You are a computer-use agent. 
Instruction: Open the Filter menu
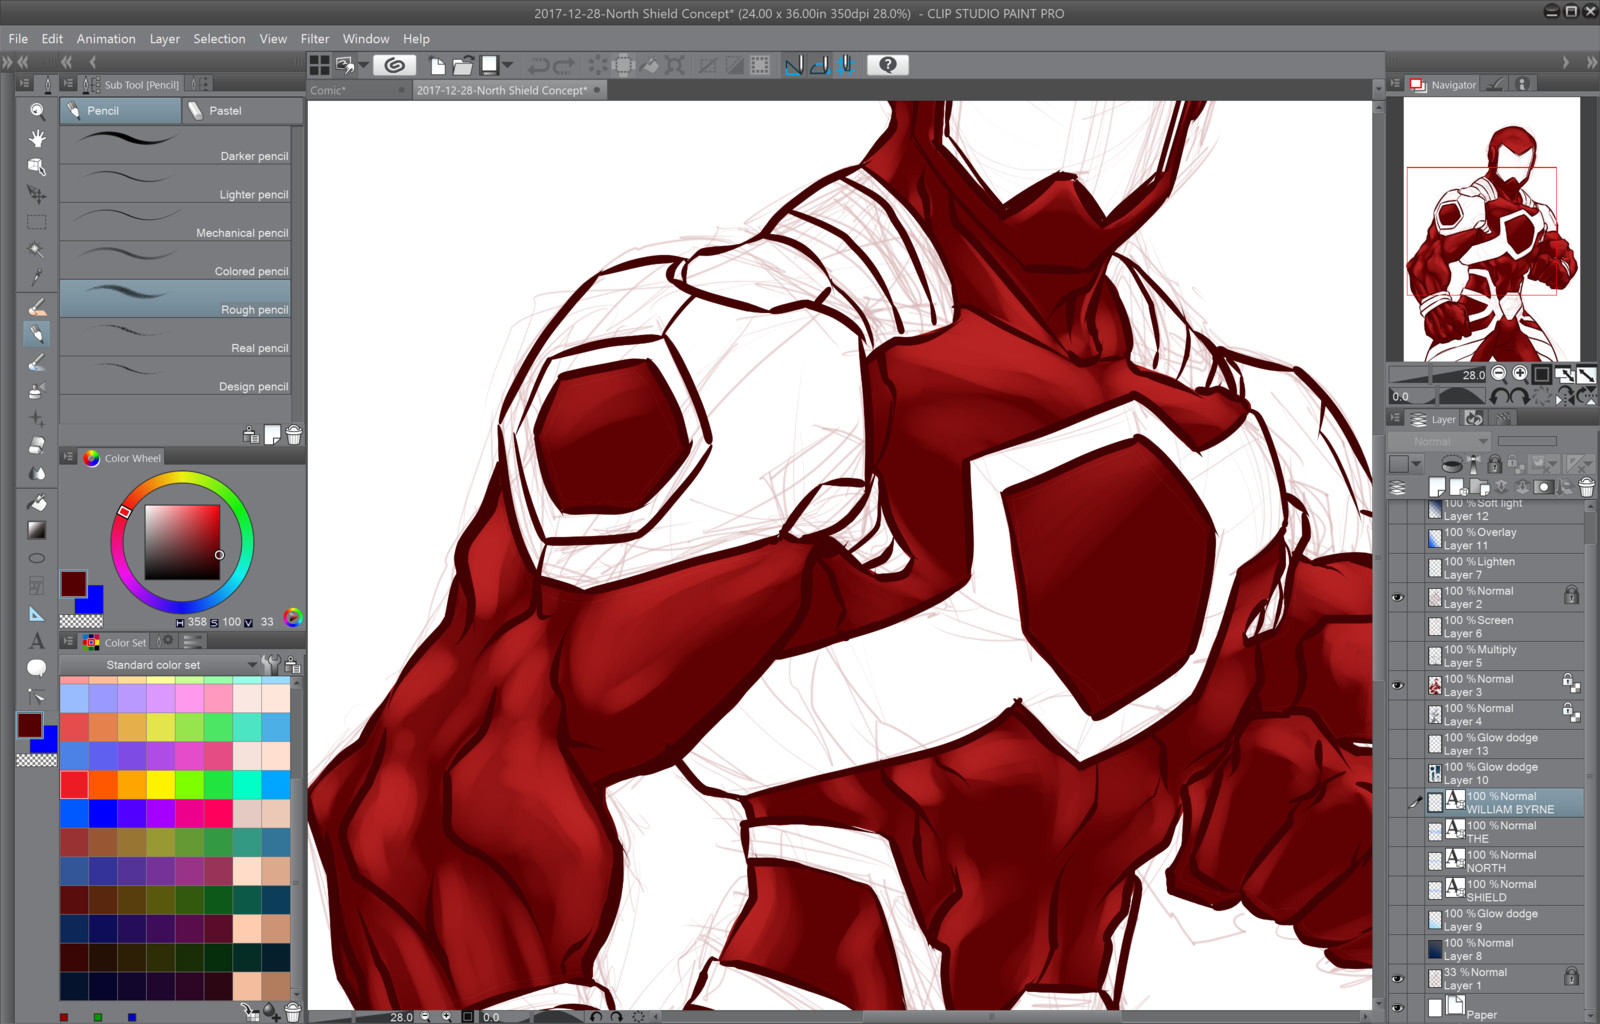pos(315,39)
